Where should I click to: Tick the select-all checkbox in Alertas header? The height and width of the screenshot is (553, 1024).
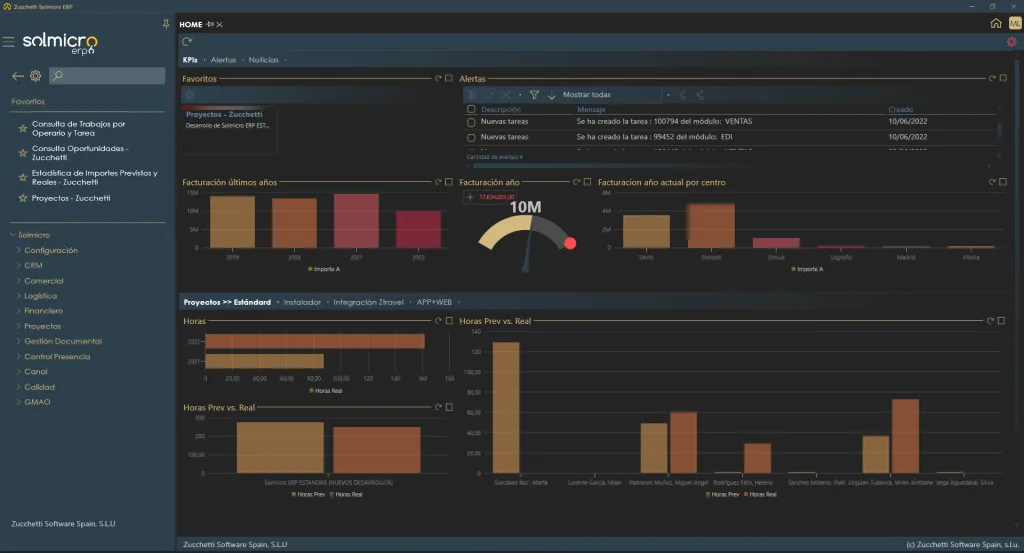point(471,109)
